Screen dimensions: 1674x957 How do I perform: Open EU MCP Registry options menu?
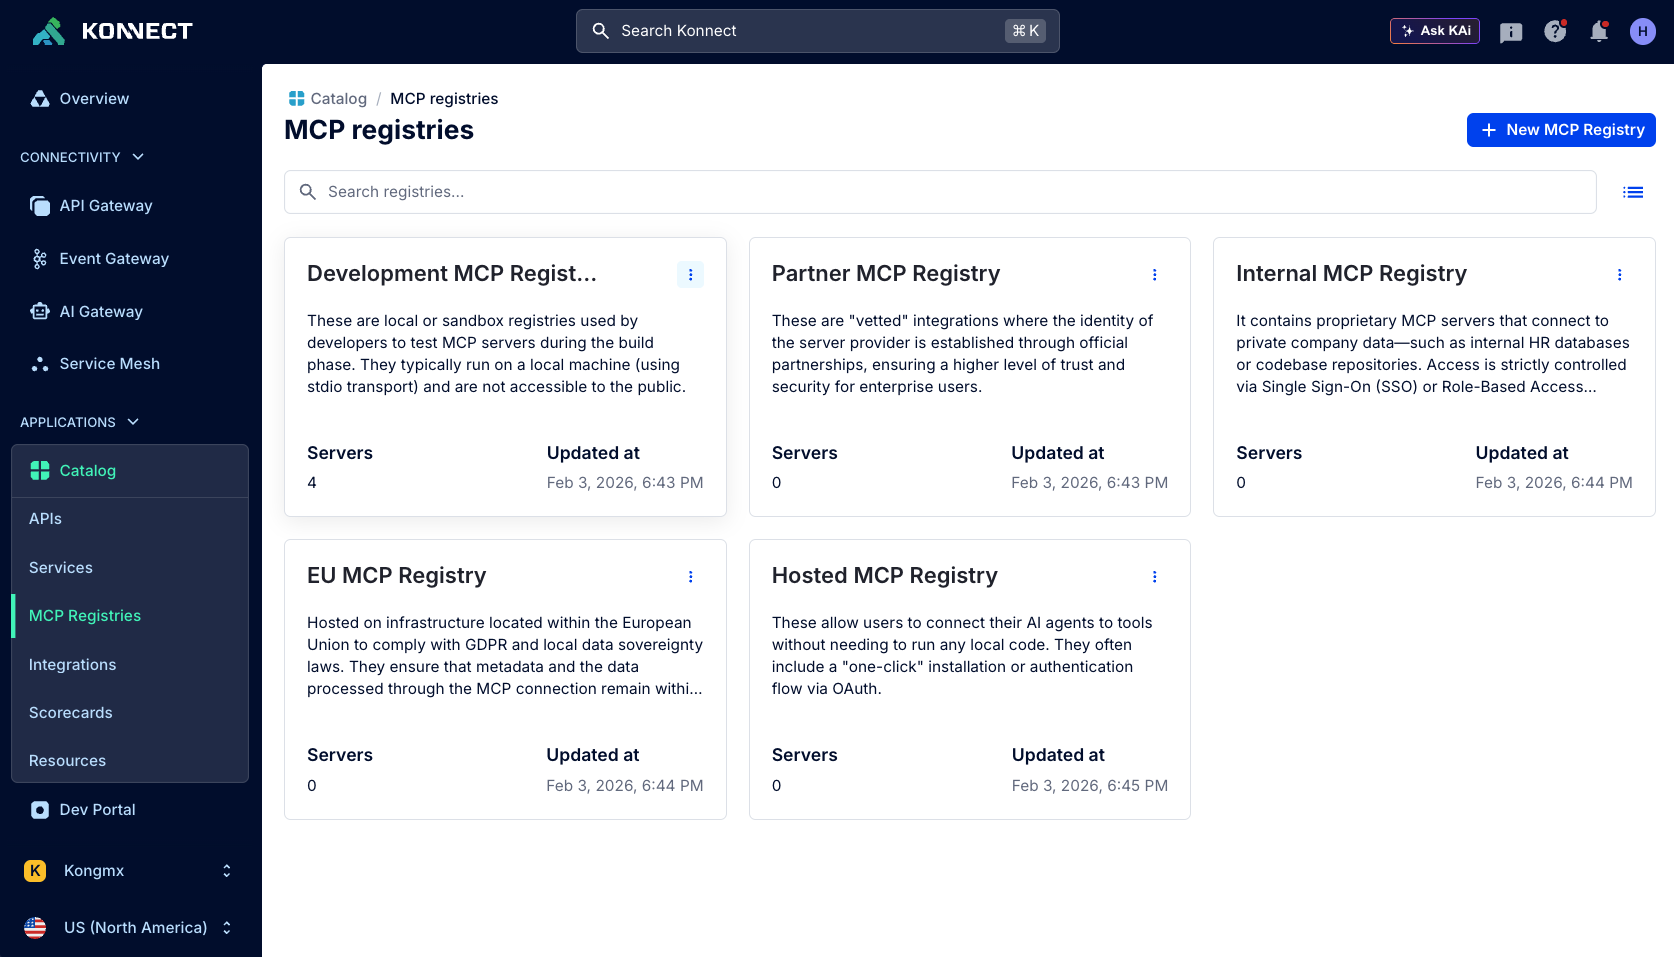click(x=690, y=577)
